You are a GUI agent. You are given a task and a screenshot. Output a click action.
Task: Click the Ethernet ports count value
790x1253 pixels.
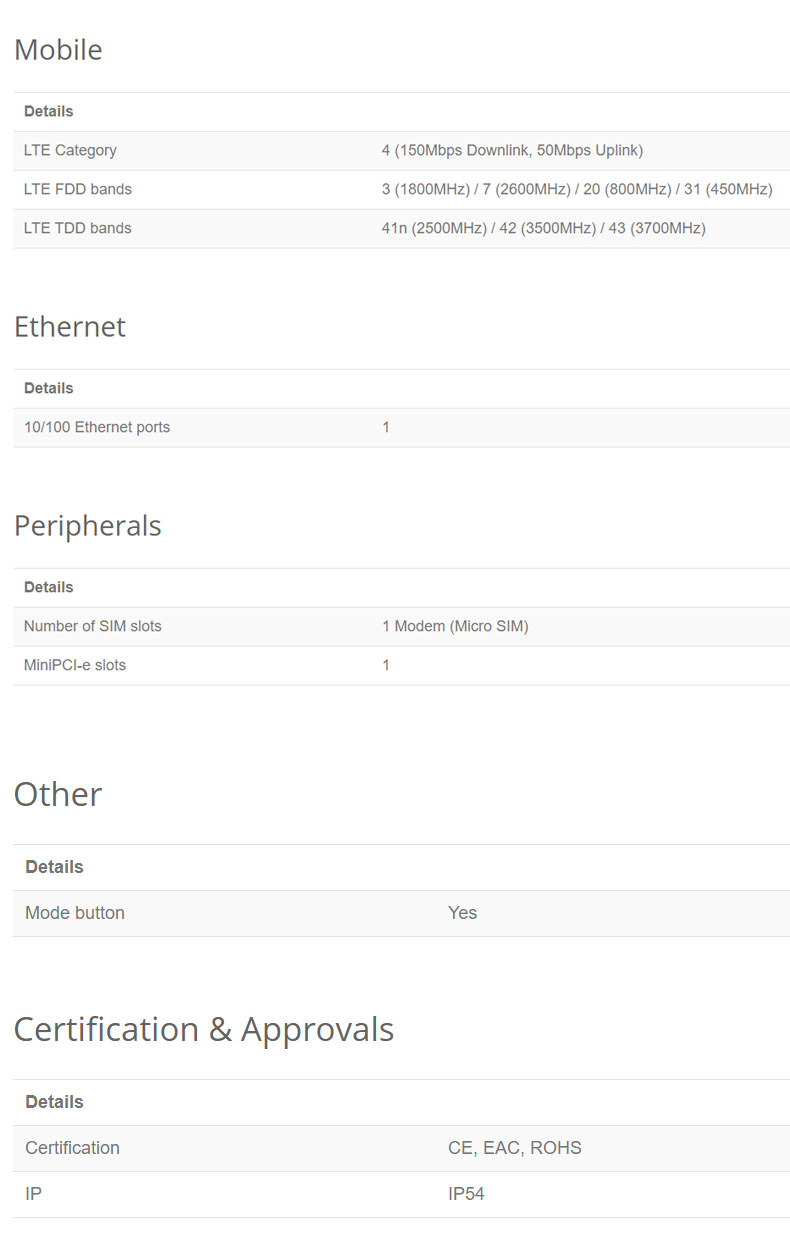click(x=386, y=427)
